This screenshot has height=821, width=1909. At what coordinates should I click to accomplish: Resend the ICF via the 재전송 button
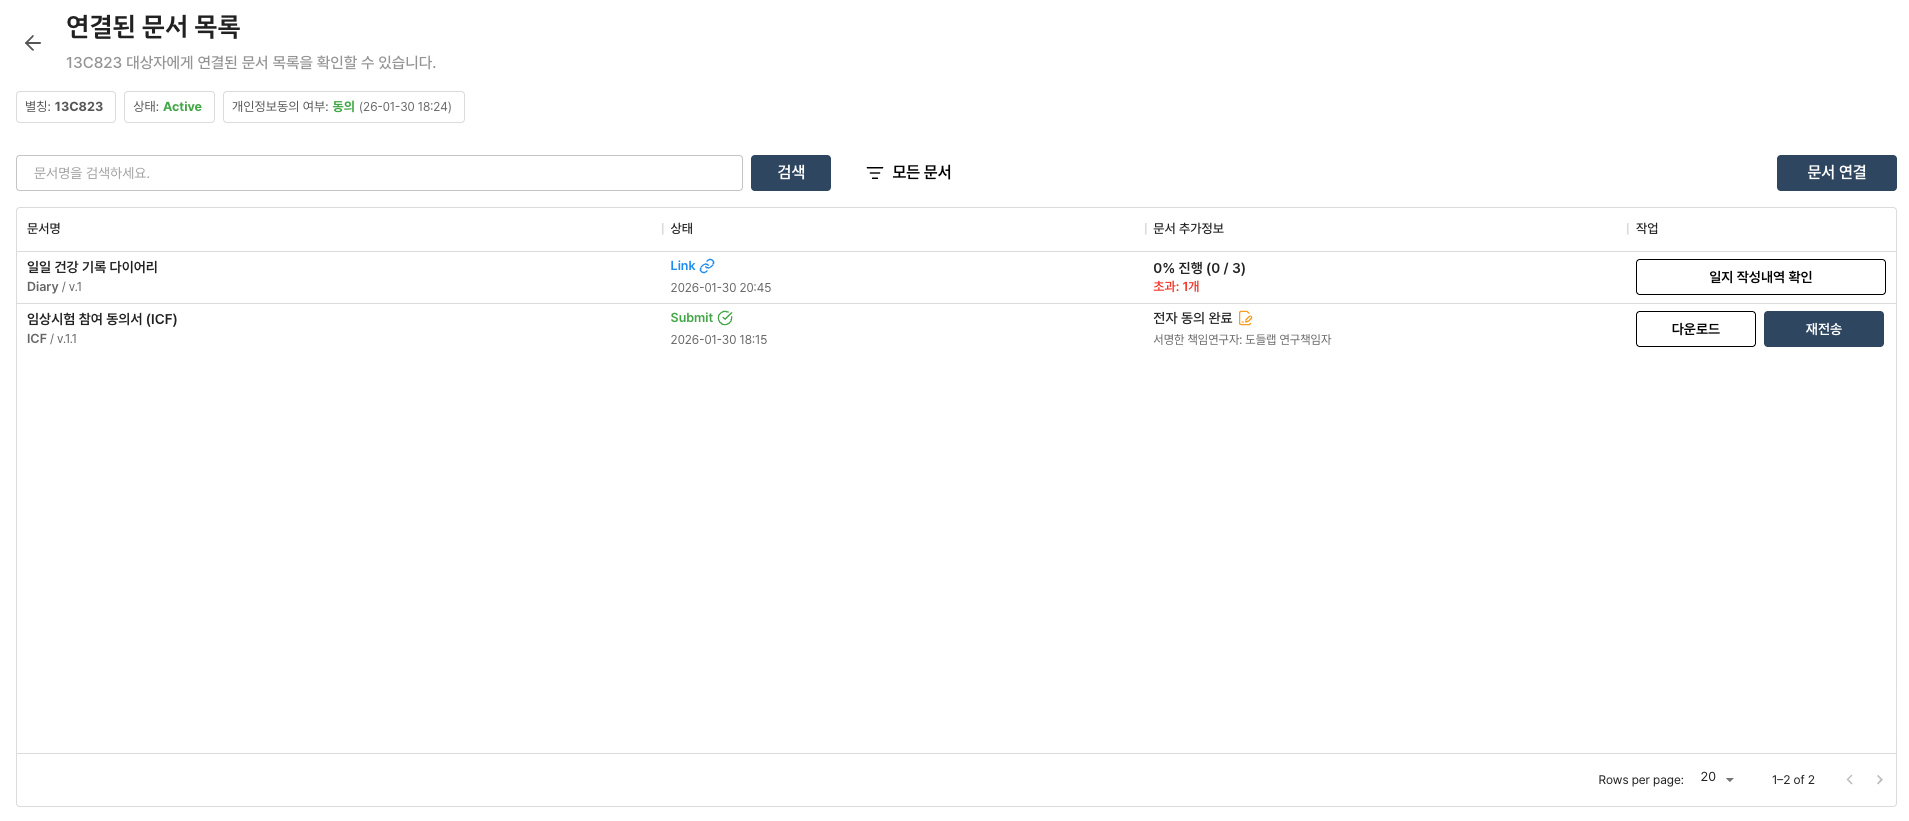[1823, 328]
